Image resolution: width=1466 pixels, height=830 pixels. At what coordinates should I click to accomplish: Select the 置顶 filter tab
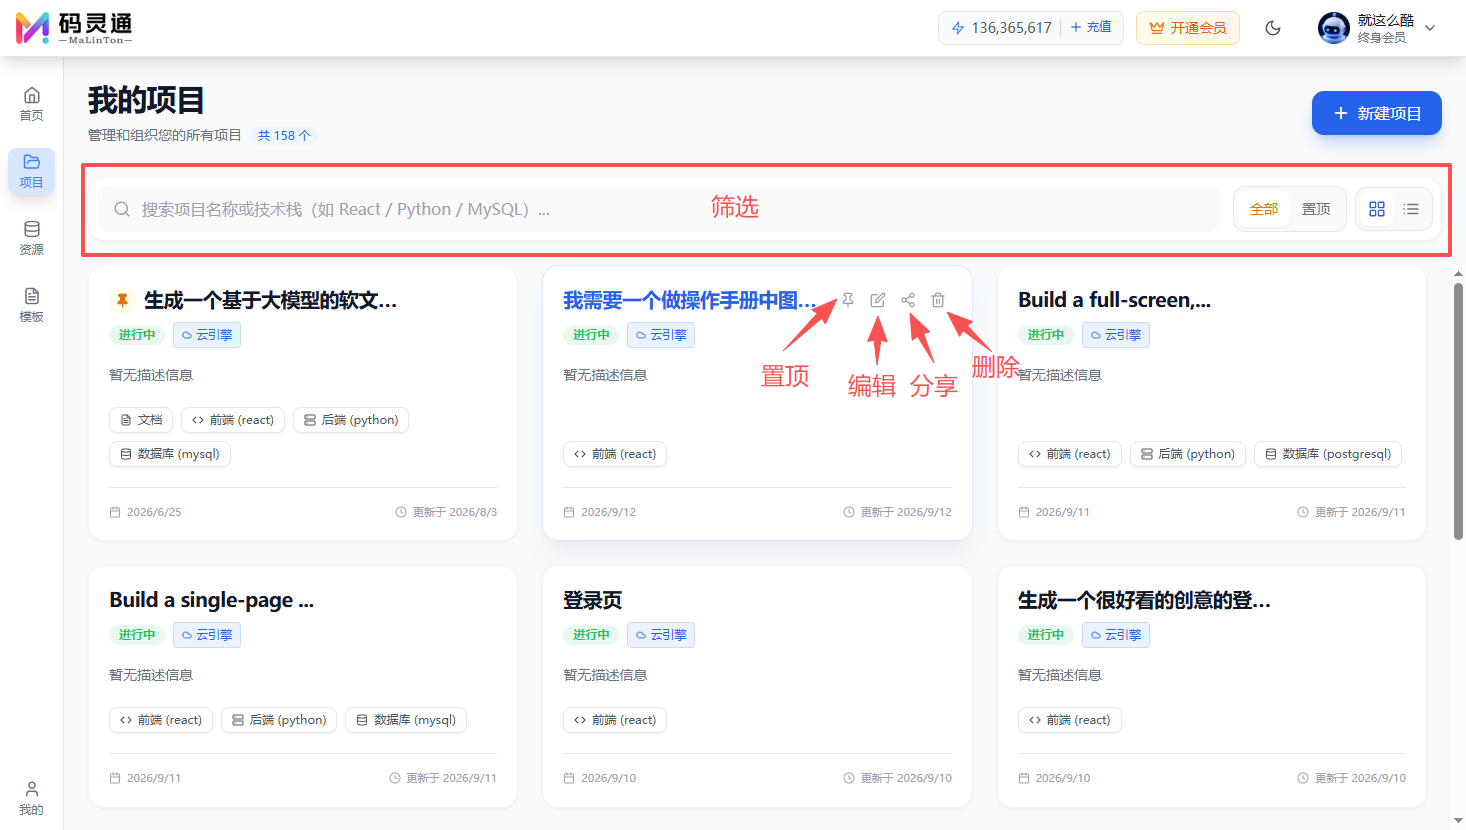pyautogui.click(x=1316, y=209)
